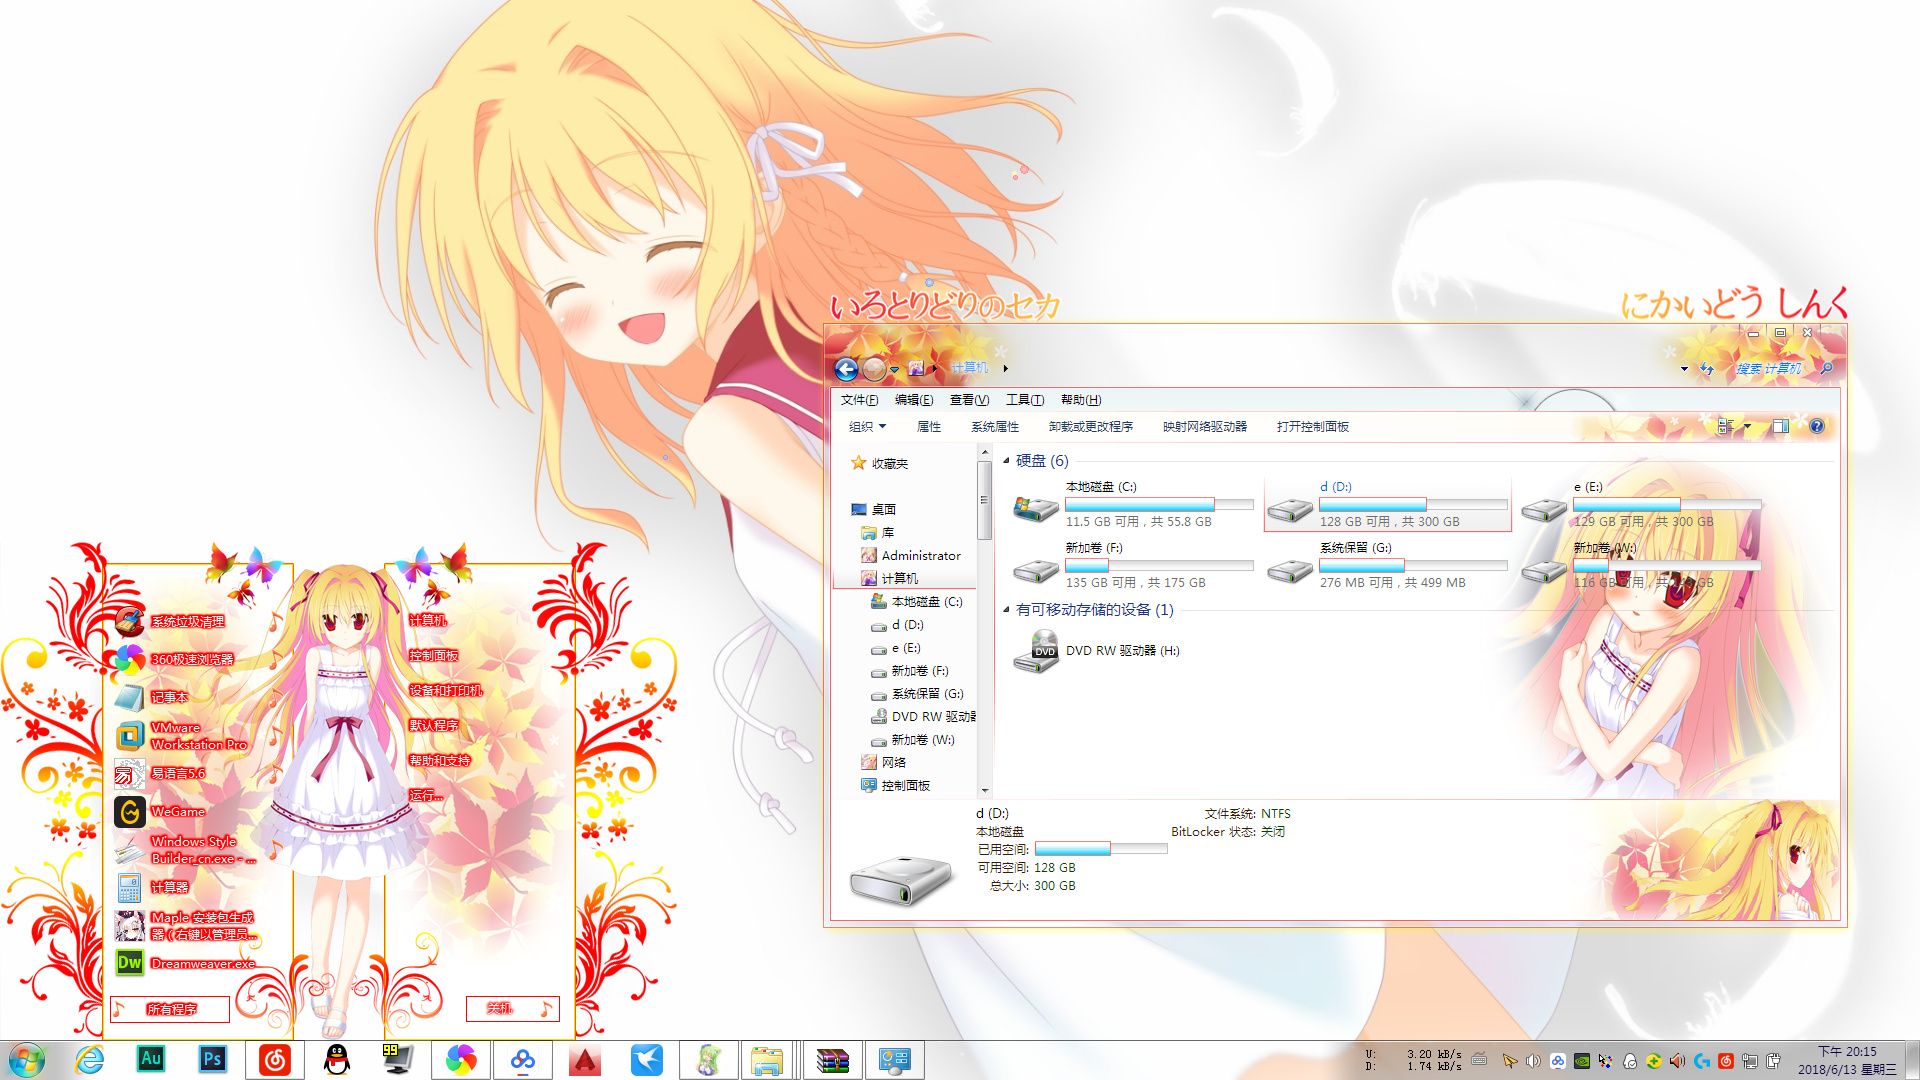
Task: Collapse the 有可移动存储的设备 (1) group
Action: (1007, 609)
